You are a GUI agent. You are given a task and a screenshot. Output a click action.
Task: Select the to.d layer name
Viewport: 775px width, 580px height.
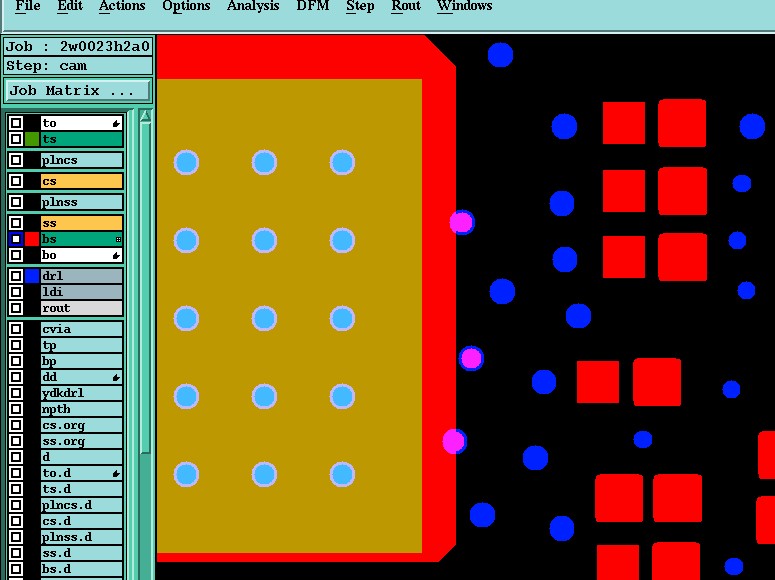(82, 473)
